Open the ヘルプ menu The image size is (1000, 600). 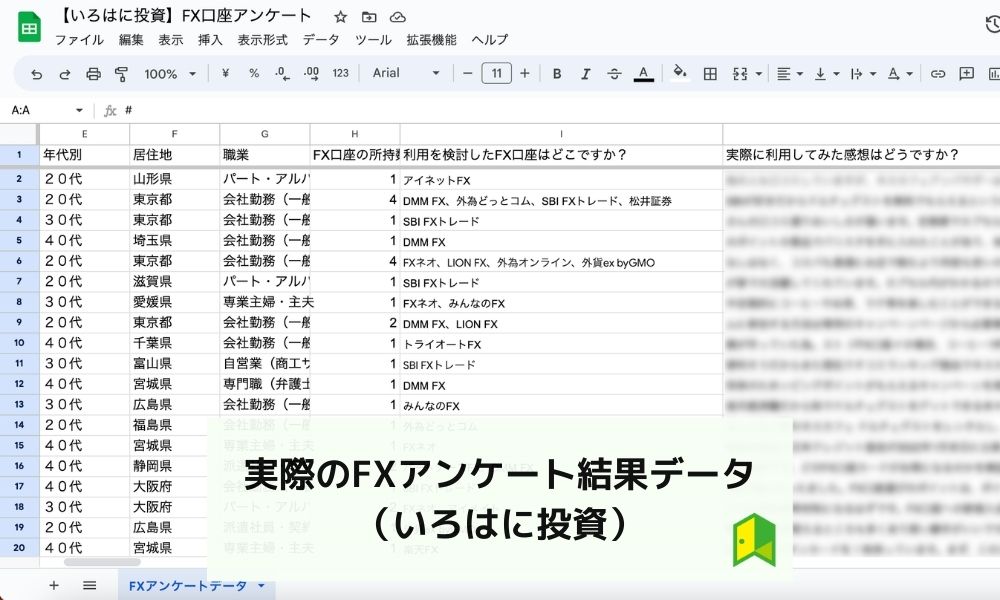click(x=489, y=40)
